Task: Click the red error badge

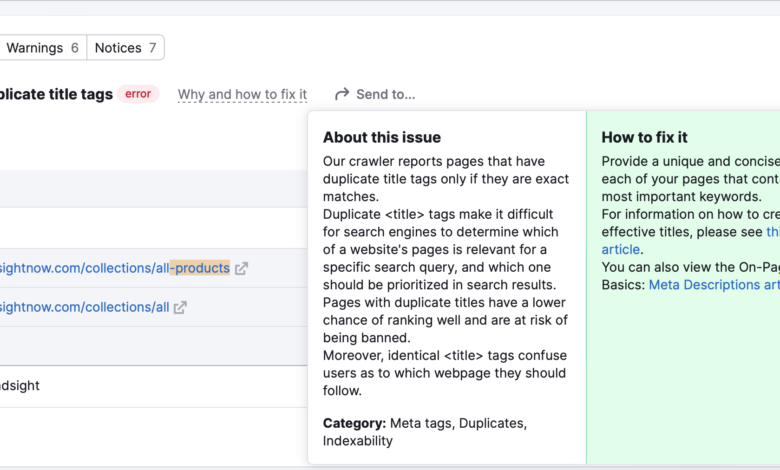Action: (x=138, y=94)
